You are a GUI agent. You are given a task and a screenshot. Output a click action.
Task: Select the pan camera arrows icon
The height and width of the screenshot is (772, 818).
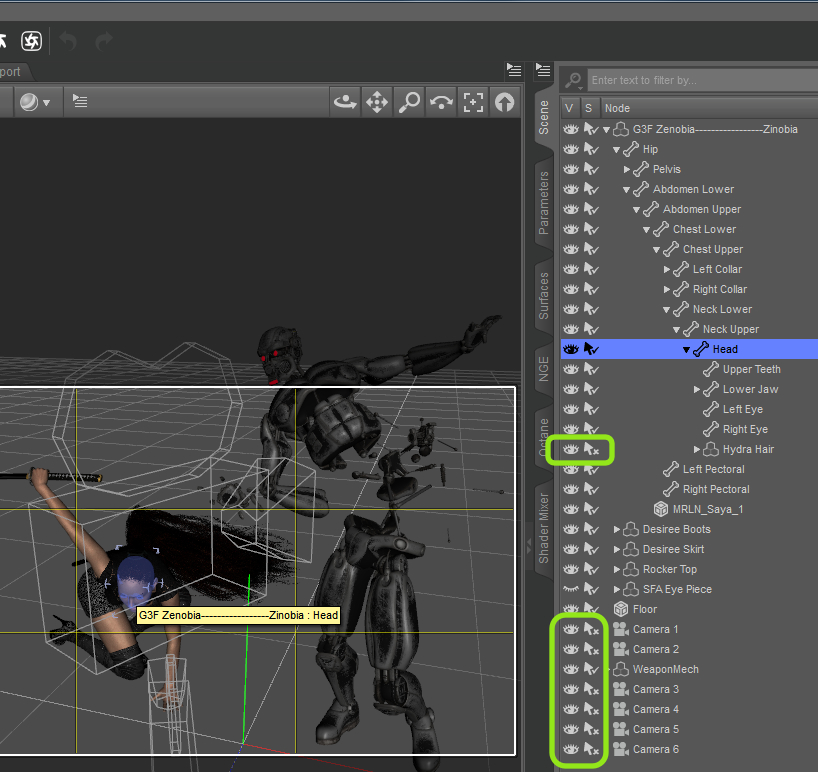click(x=377, y=101)
